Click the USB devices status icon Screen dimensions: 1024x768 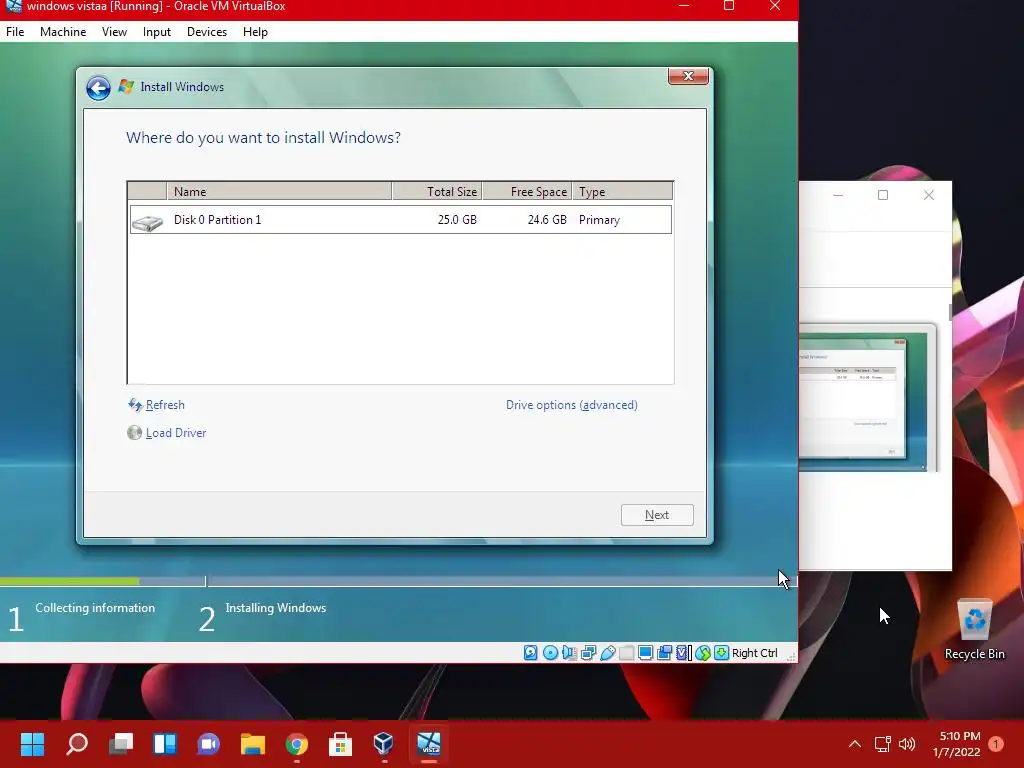[608, 652]
